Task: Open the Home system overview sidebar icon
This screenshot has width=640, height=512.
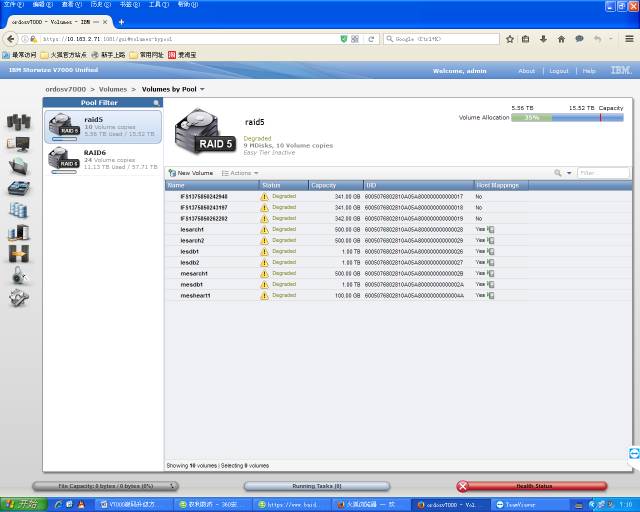Action: tap(18, 122)
